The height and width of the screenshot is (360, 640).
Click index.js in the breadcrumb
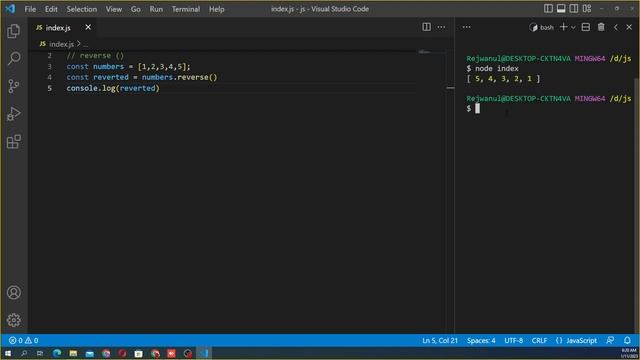(61, 44)
